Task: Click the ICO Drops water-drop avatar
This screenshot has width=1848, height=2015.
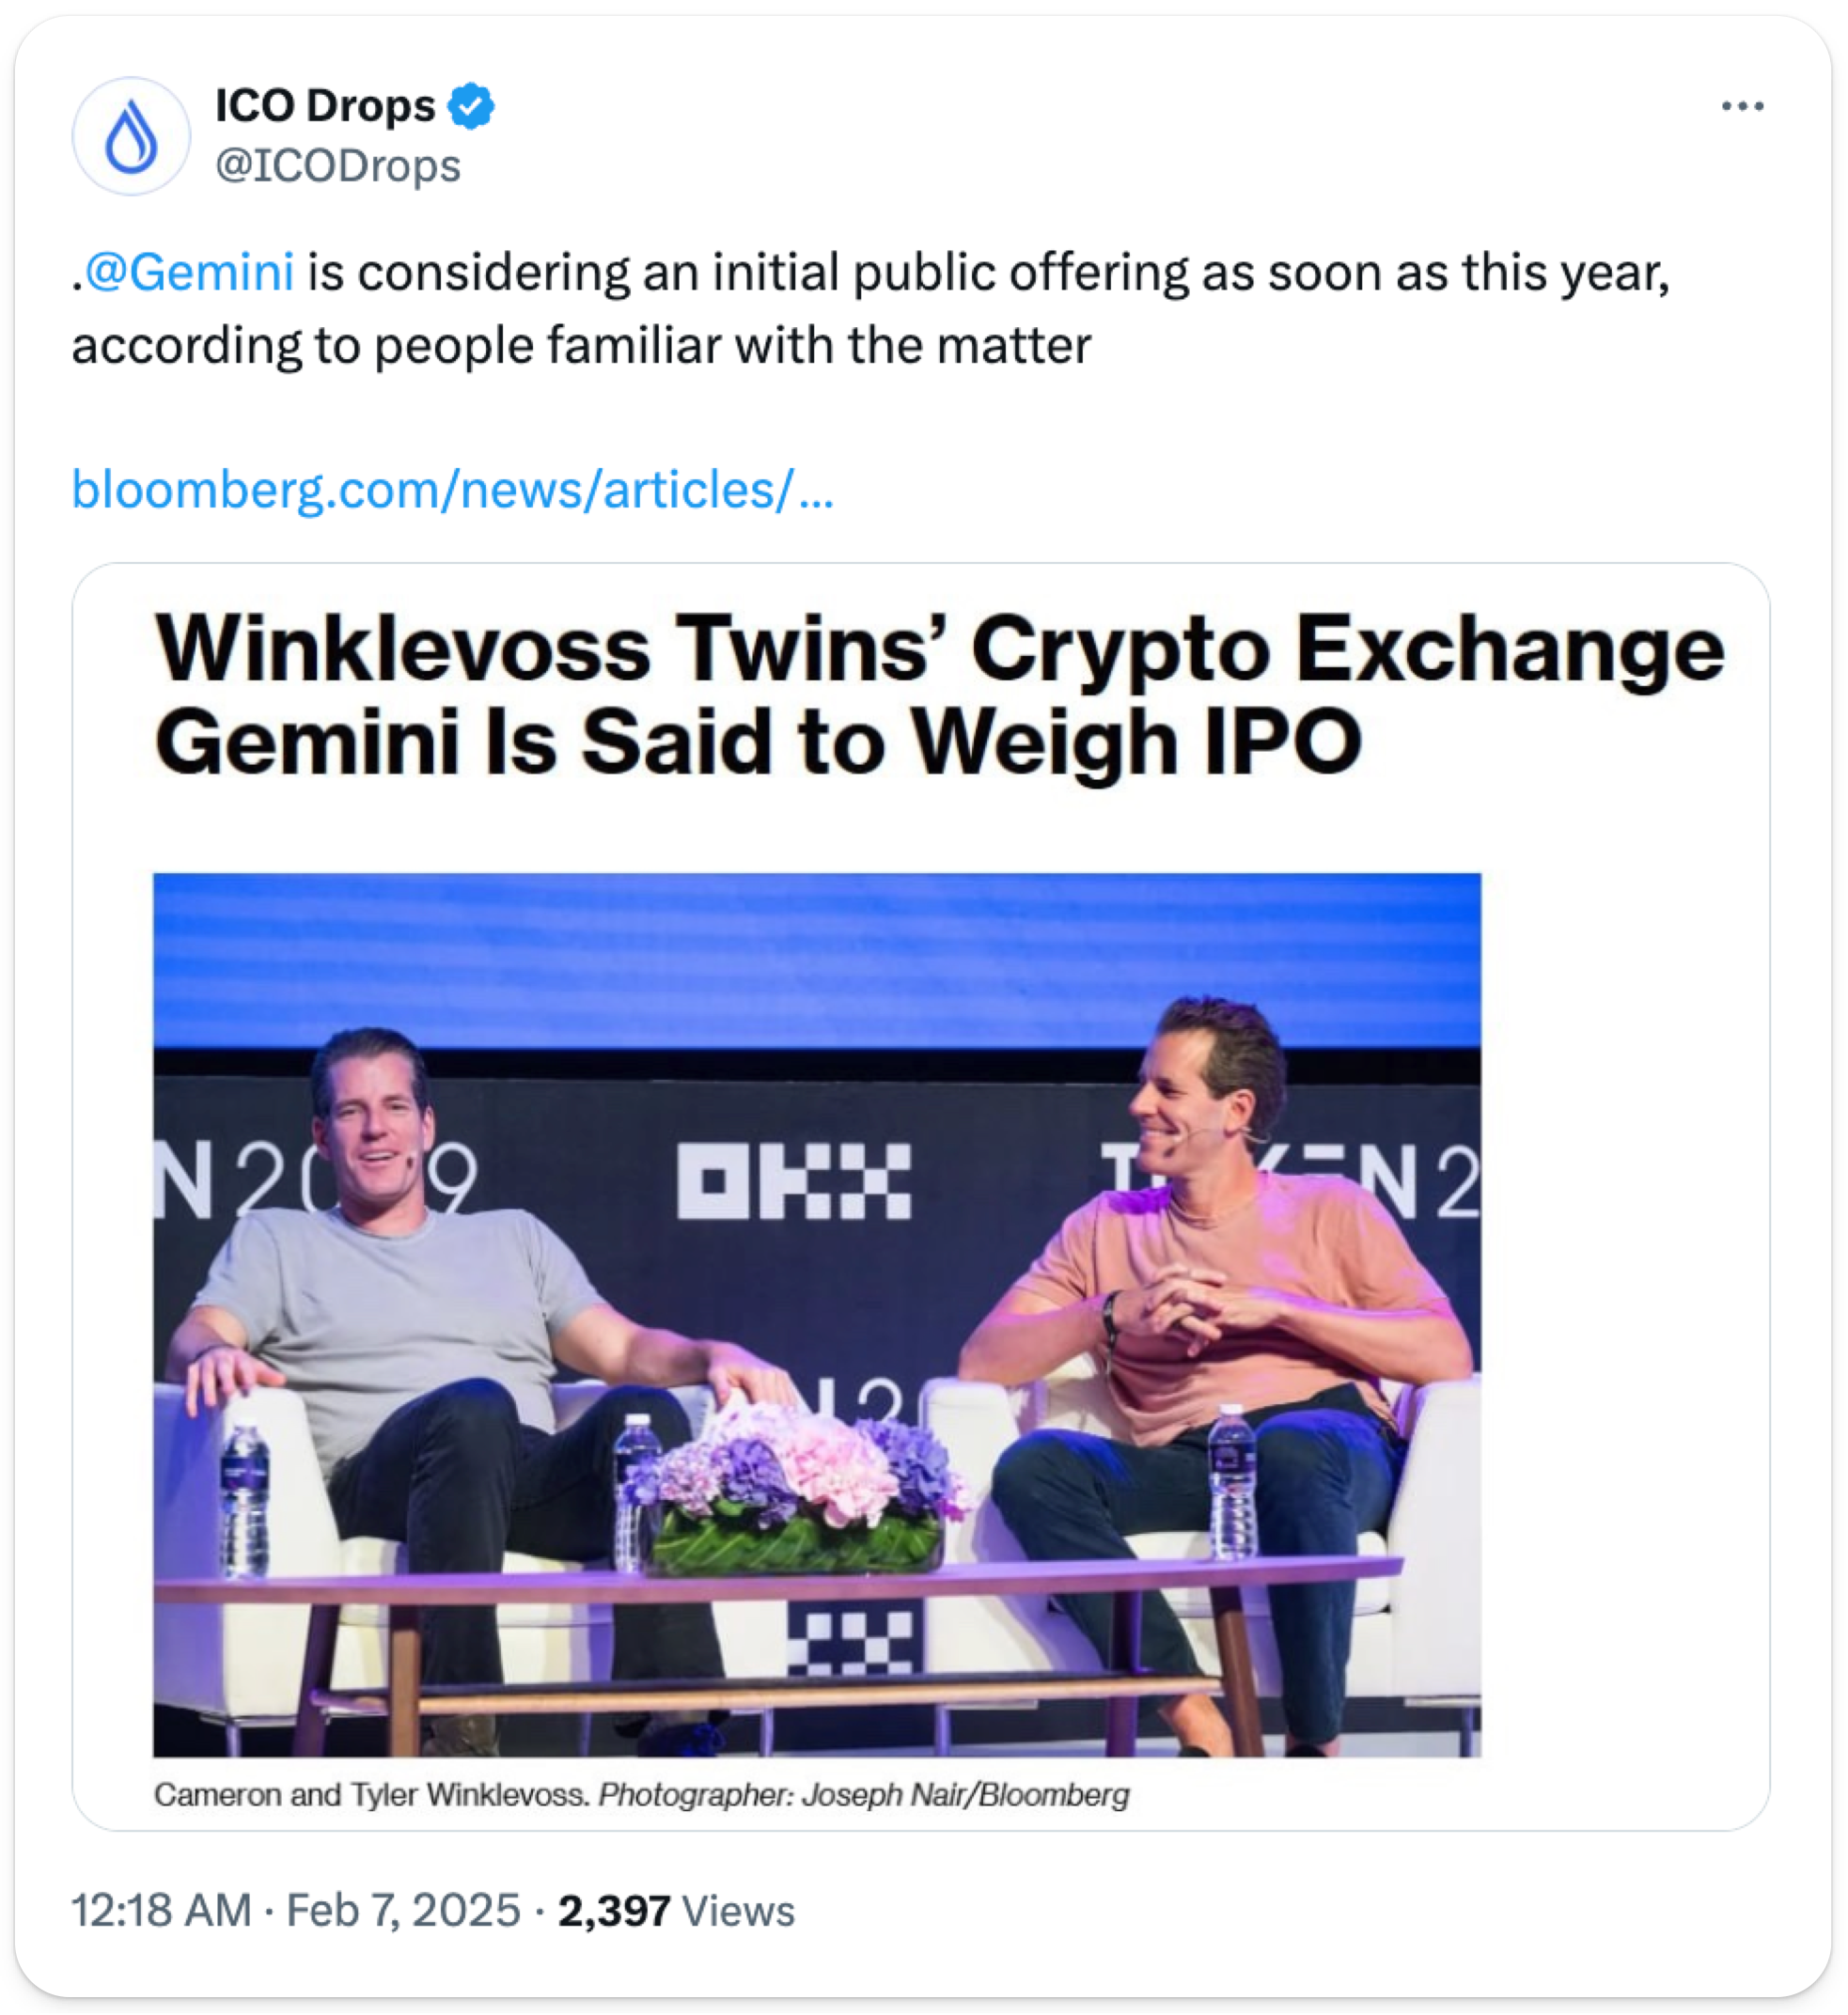Action: 131,136
